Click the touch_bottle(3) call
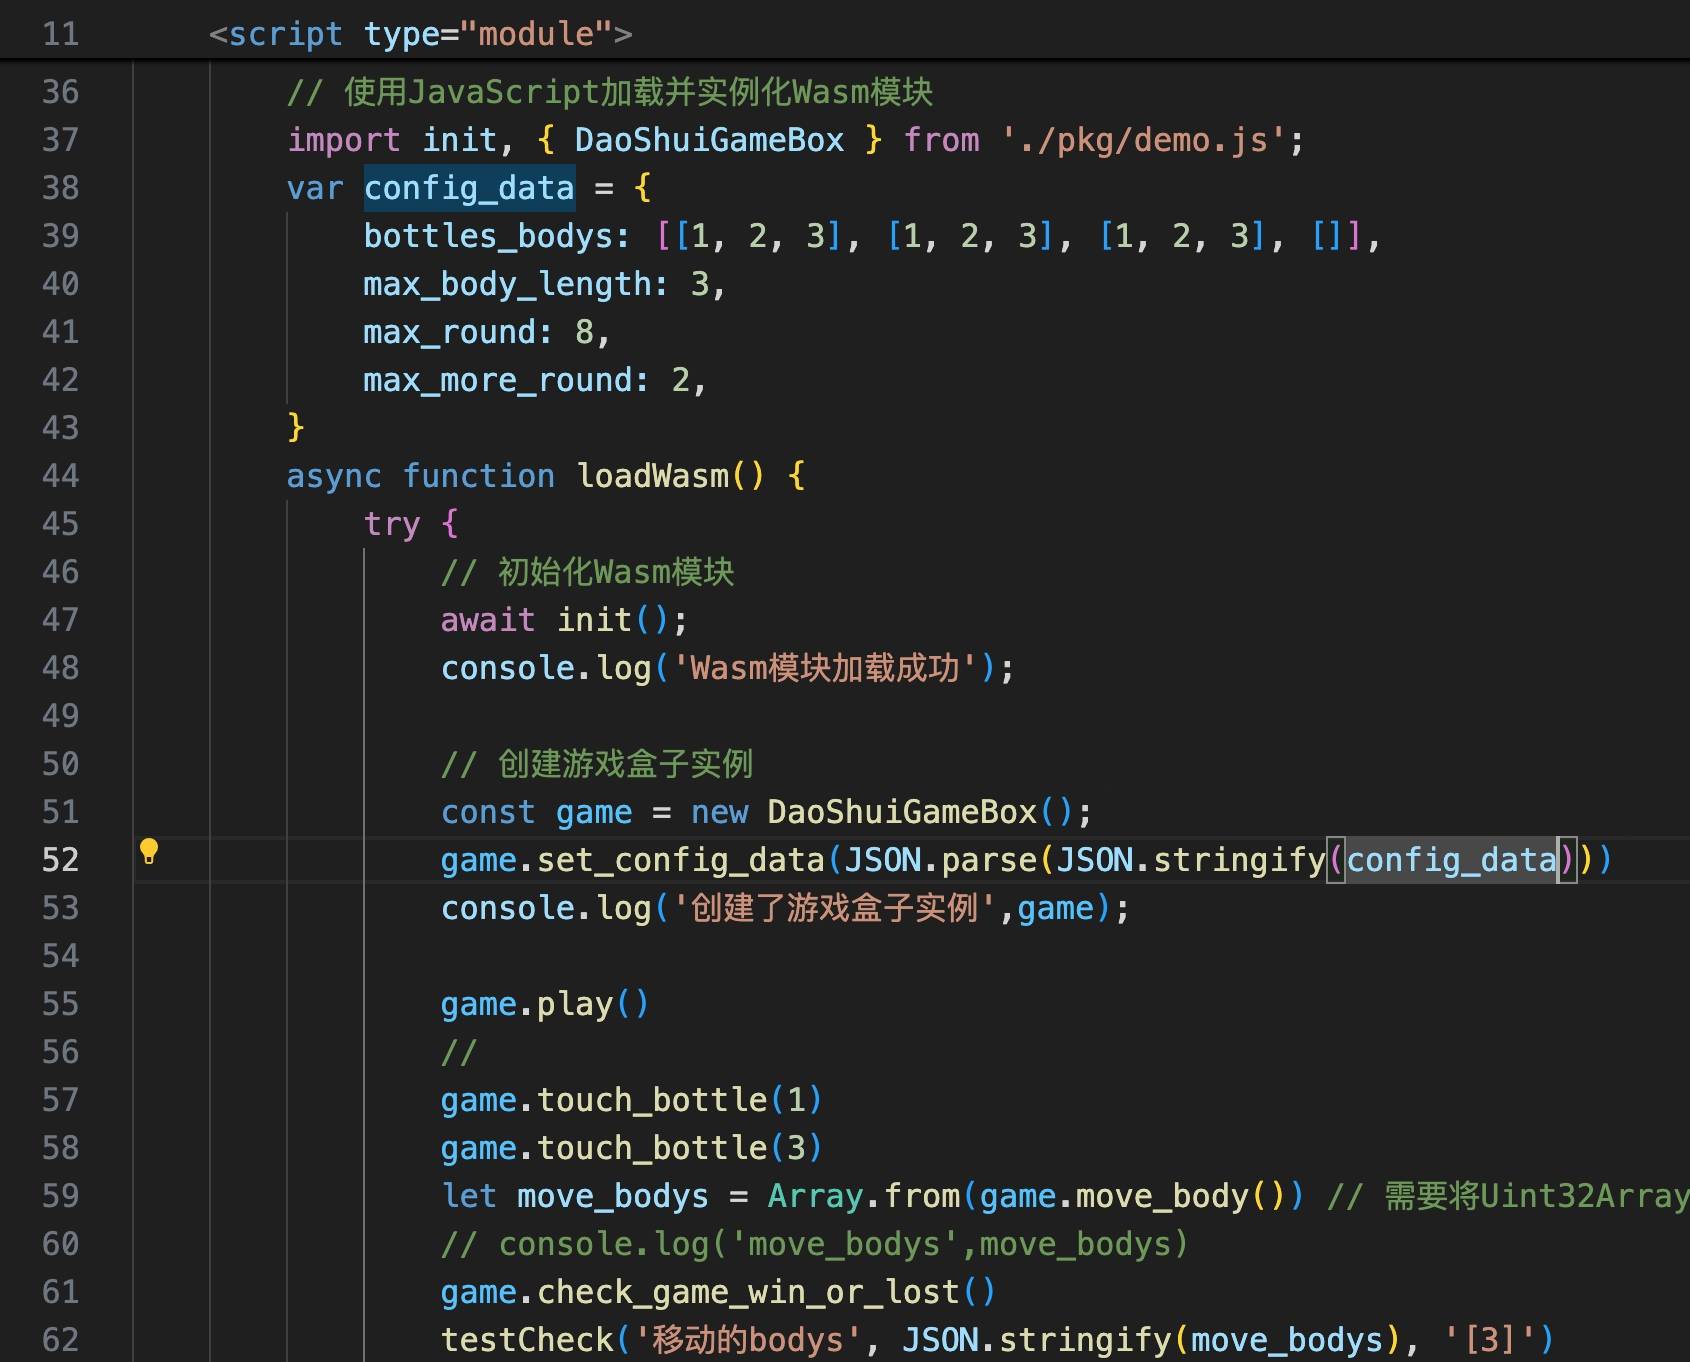The image size is (1690, 1362). point(652,1148)
